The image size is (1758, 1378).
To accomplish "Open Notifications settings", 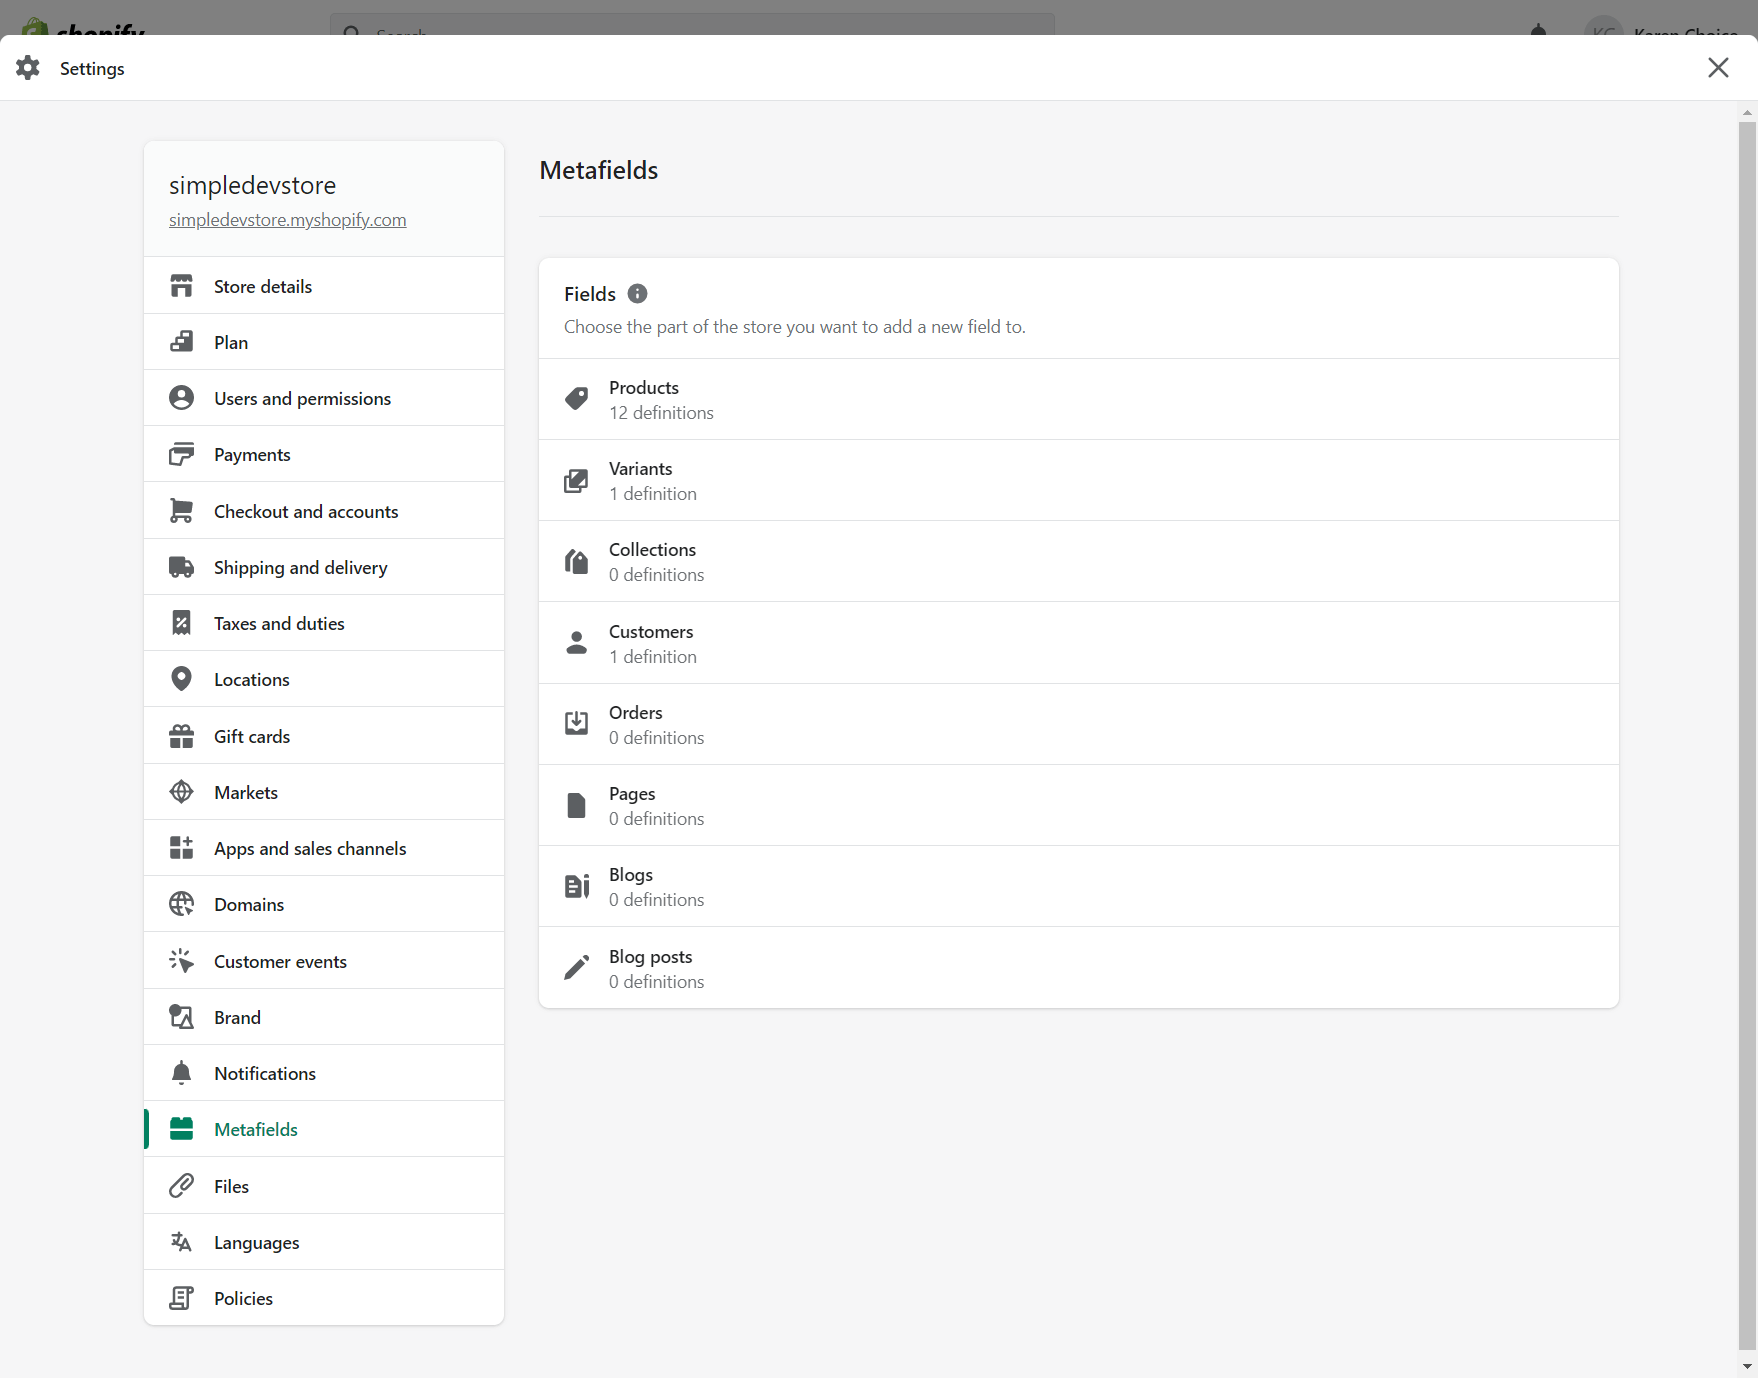I will [324, 1073].
